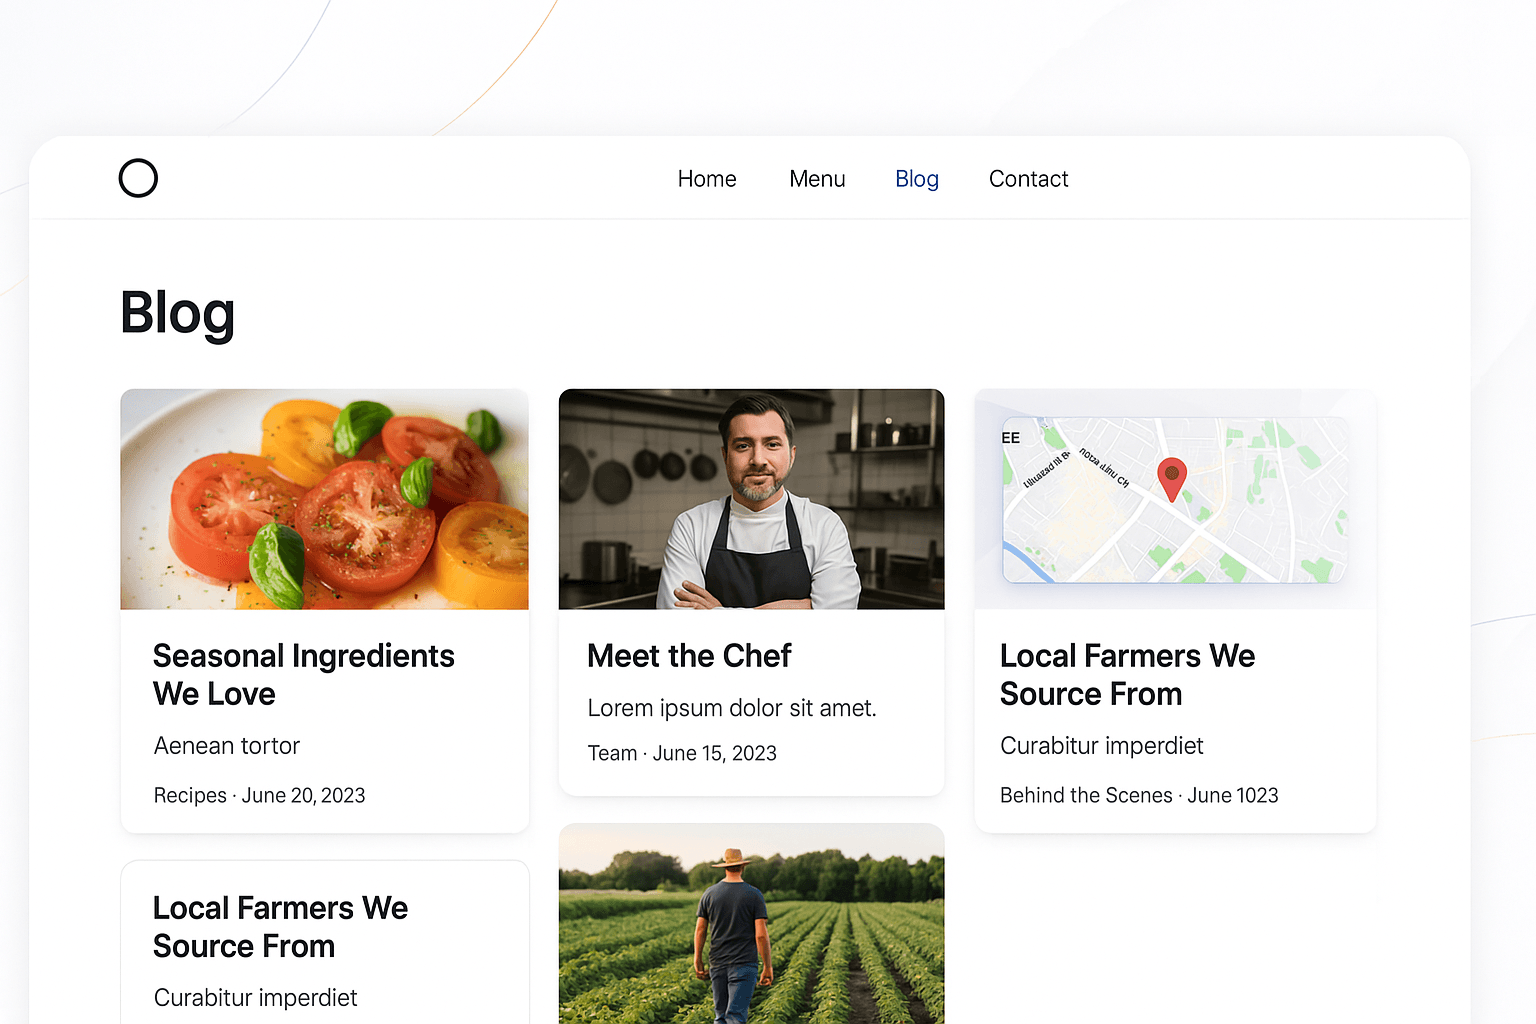Open the map thumbnail image
The height and width of the screenshot is (1024, 1536).
pyautogui.click(x=1175, y=500)
